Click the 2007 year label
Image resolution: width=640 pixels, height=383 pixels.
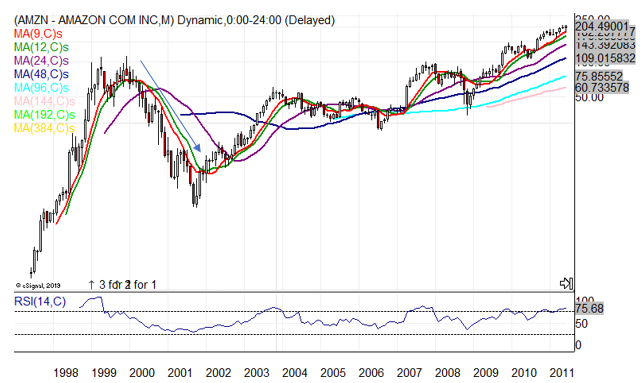pyautogui.click(x=409, y=372)
